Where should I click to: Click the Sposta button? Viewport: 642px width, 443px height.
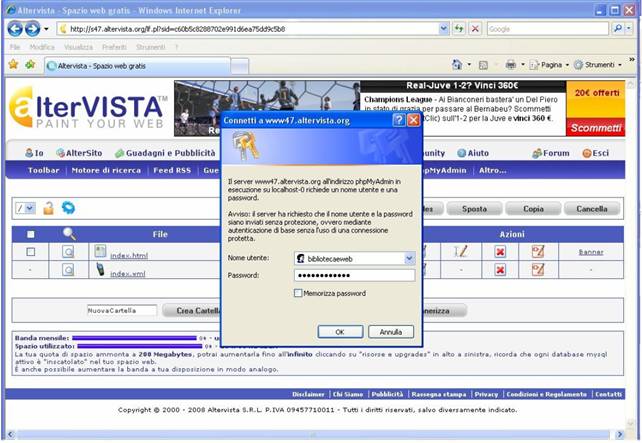[474, 209]
